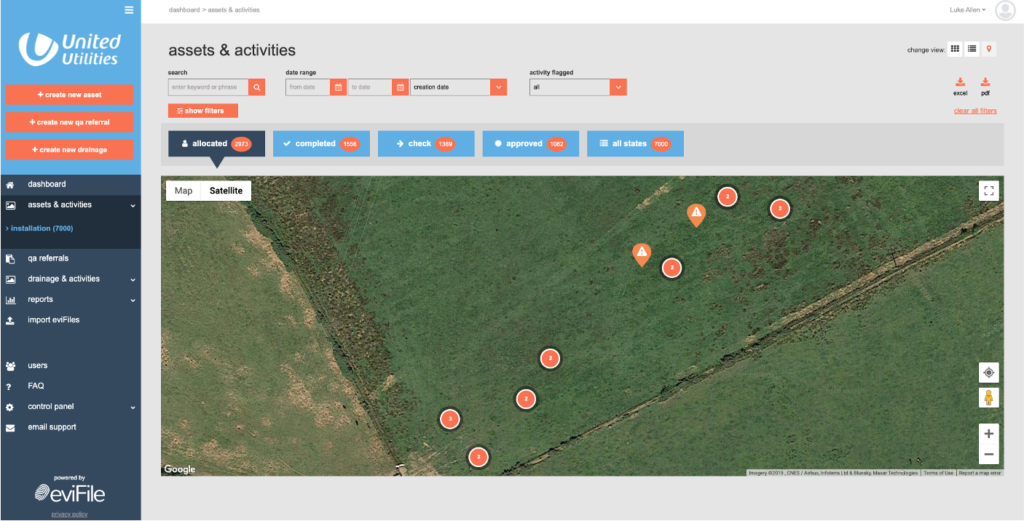The height and width of the screenshot is (521, 1024).
Task: Click the hamburger menu icon in sidebar
Action: [x=129, y=10]
